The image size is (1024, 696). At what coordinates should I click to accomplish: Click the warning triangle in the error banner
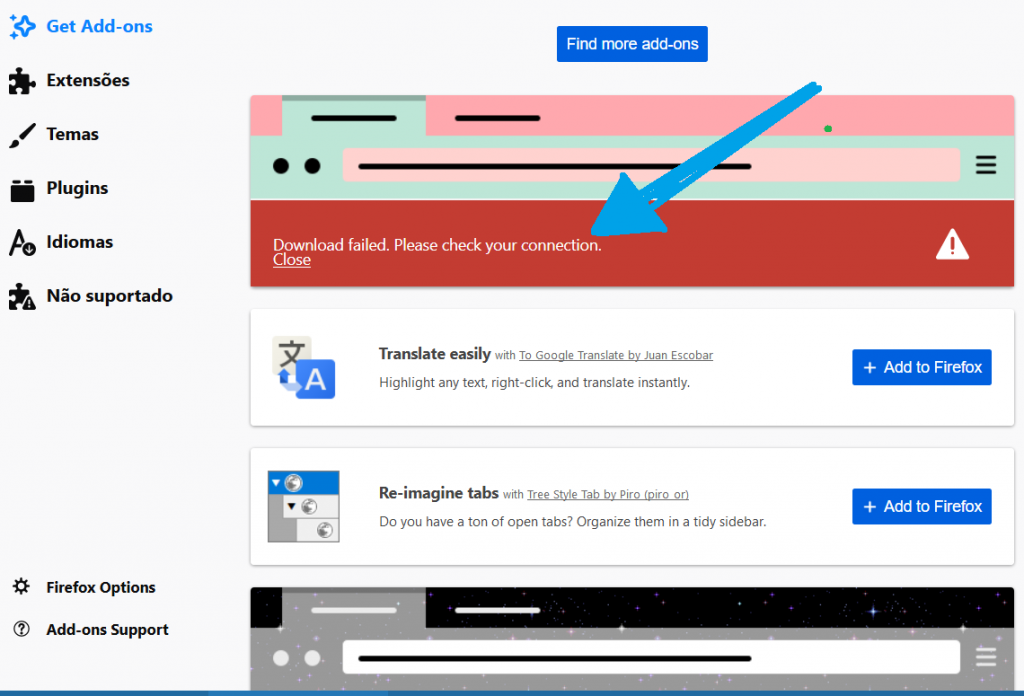point(952,245)
